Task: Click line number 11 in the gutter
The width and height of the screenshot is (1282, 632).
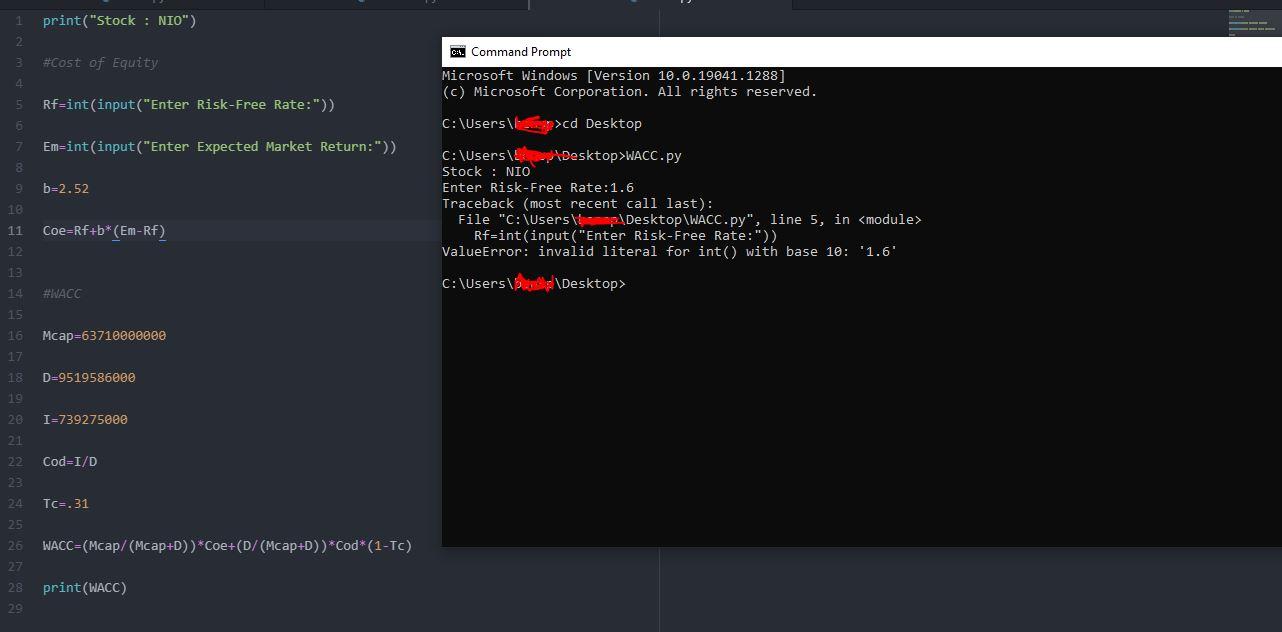Action: (x=15, y=230)
